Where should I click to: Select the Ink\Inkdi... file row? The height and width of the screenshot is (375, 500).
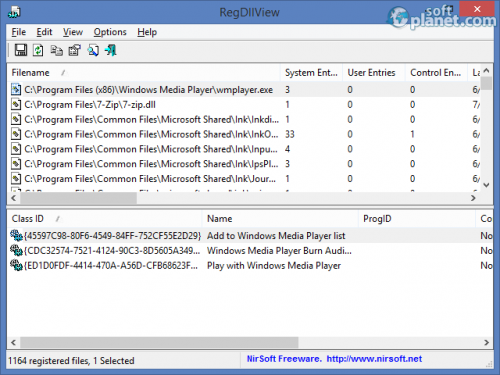click(245, 119)
